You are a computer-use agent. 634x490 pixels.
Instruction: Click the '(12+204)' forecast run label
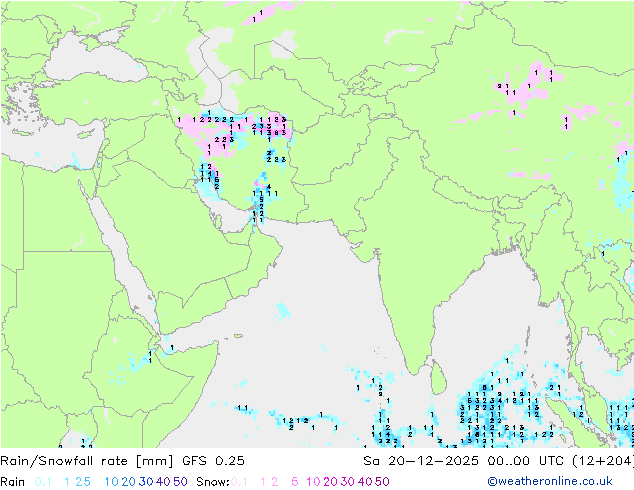coord(604,461)
